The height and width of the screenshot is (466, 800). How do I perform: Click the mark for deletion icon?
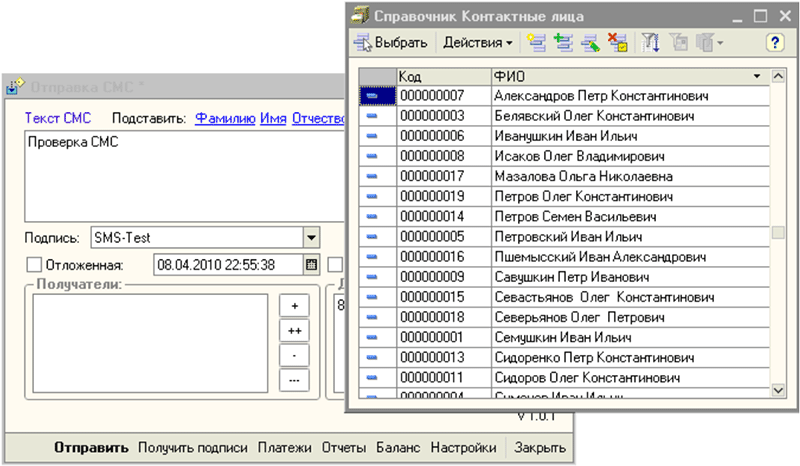click(619, 43)
